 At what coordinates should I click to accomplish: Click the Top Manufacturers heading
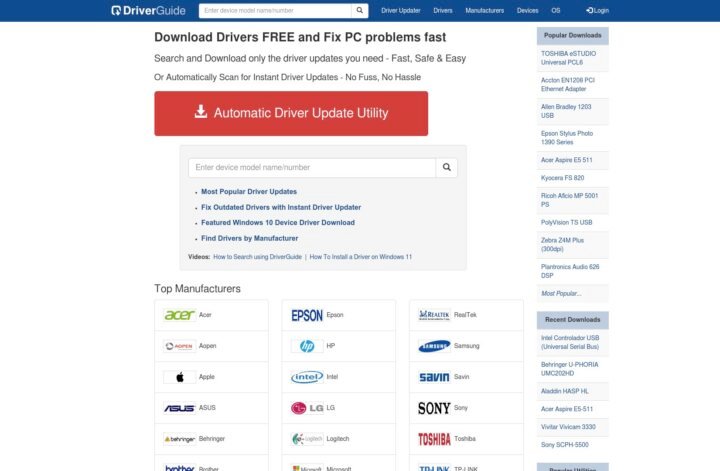click(197, 289)
